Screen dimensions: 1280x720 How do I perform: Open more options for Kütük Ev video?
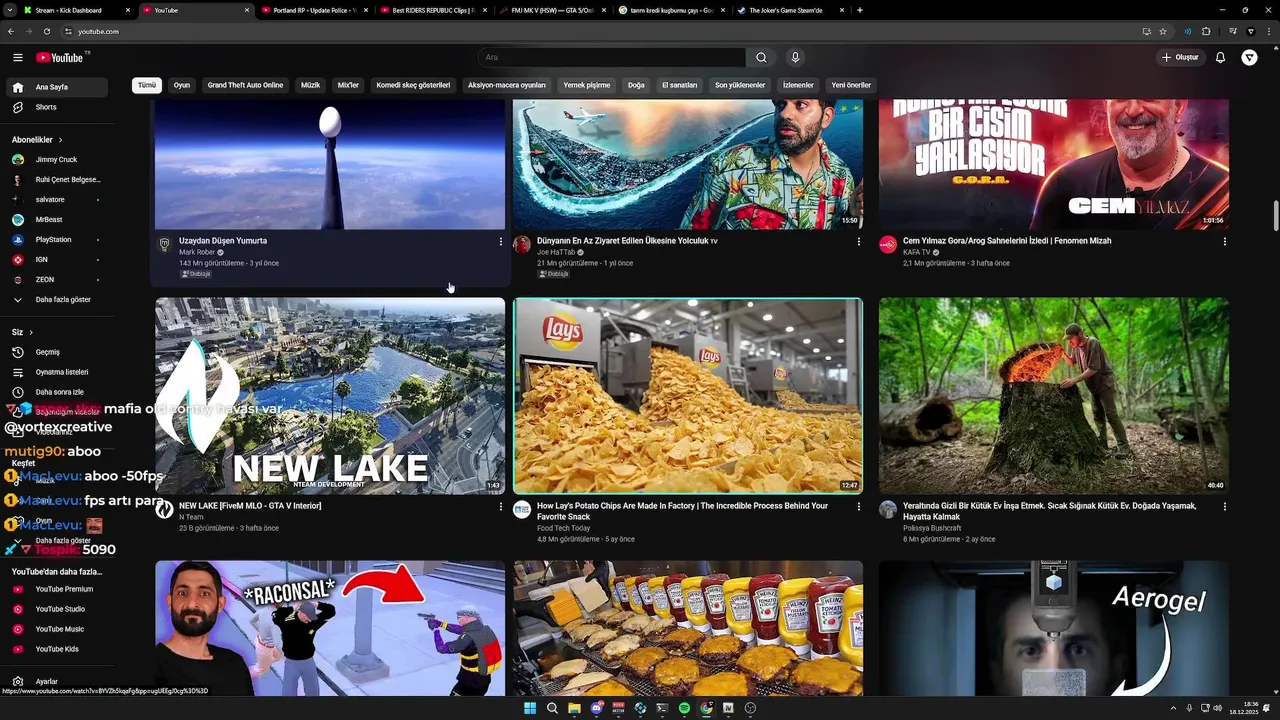[x=1224, y=506]
